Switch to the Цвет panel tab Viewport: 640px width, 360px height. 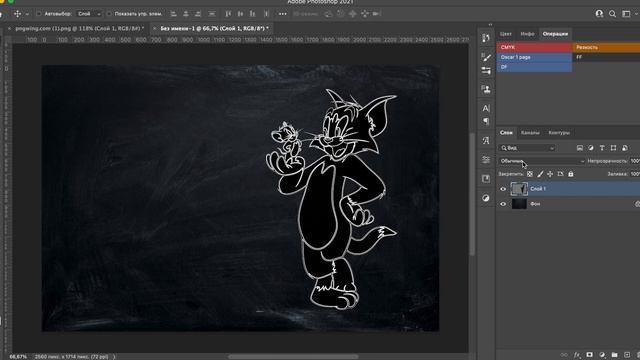(506, 34)
